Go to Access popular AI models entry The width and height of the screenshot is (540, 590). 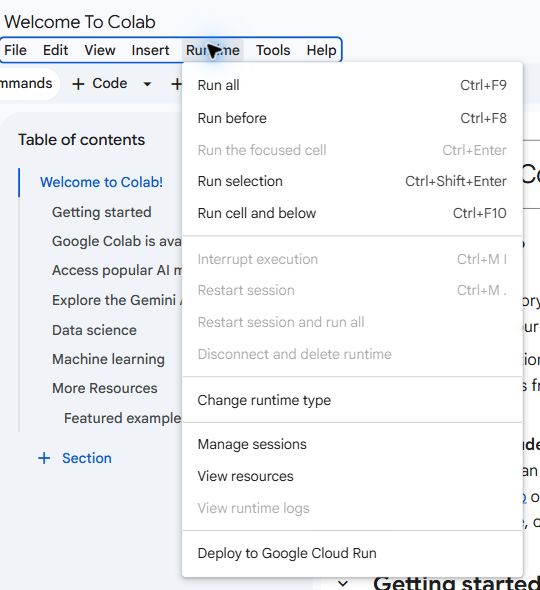[x=117, y=270]
